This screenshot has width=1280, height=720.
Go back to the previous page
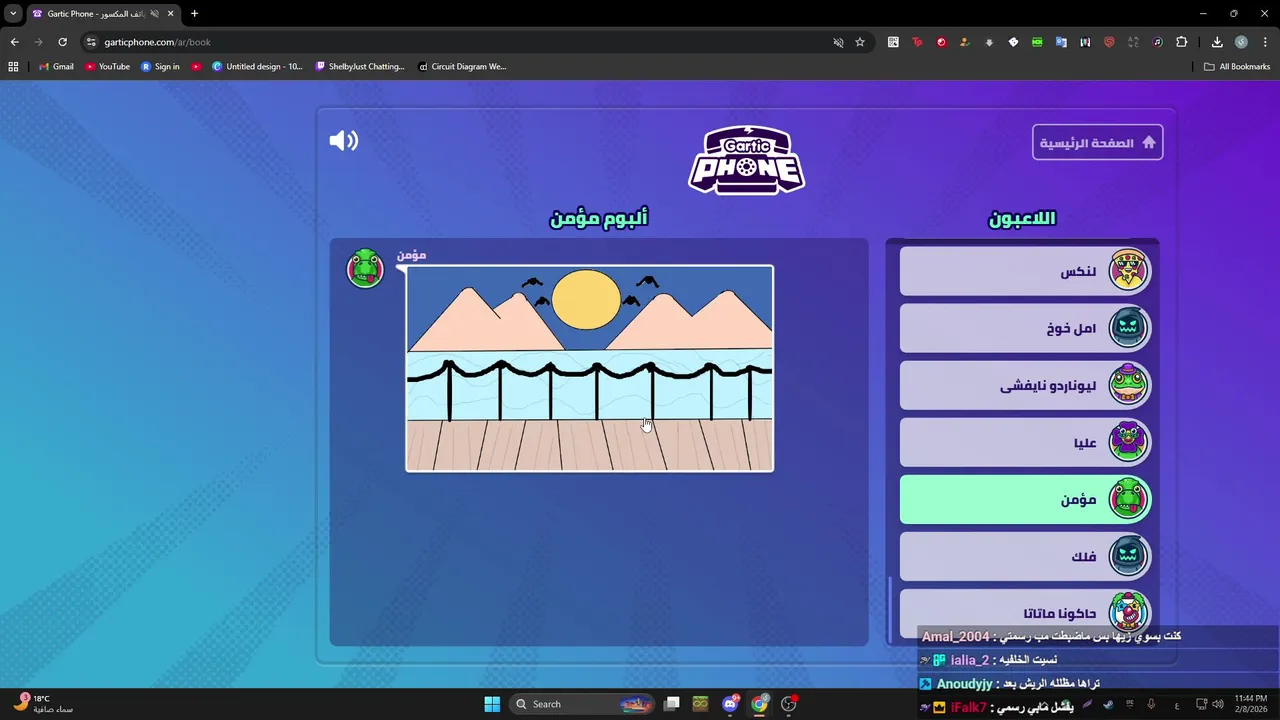[x=14, y=42]
